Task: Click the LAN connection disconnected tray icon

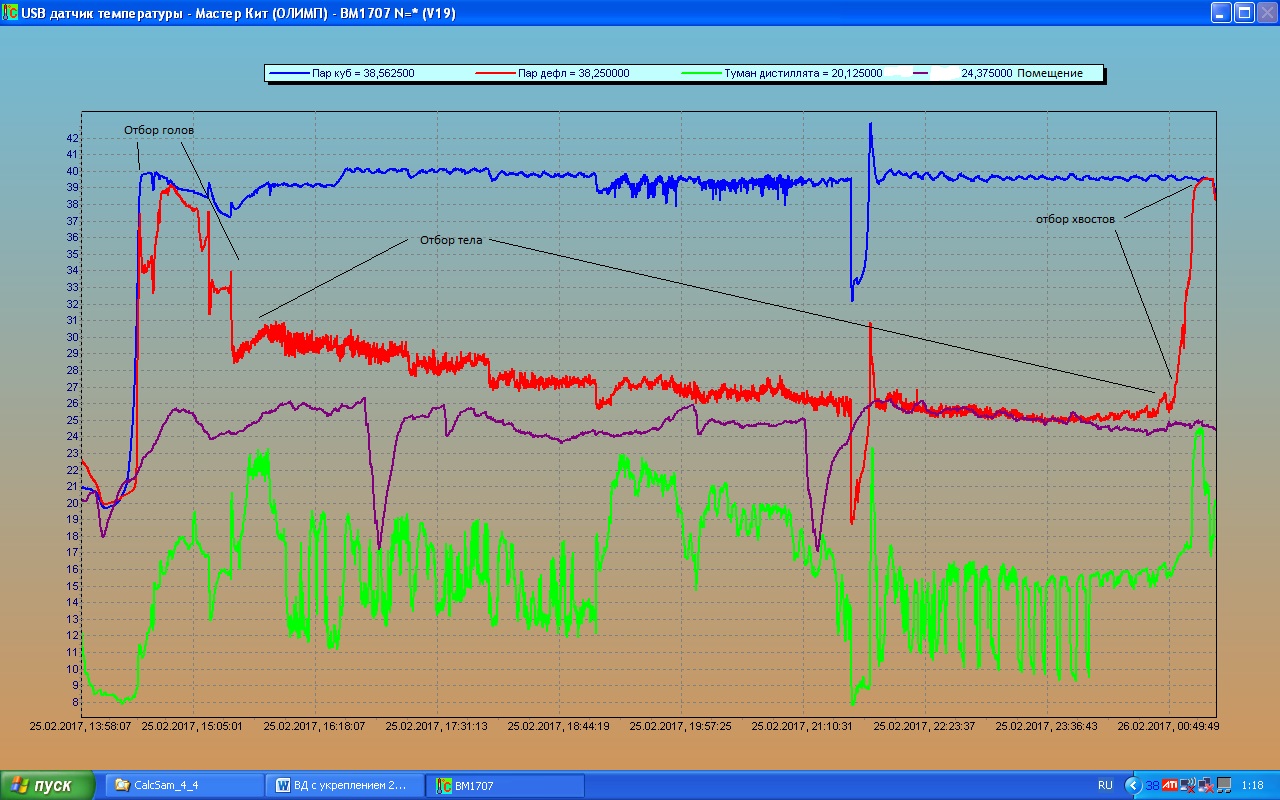Action: tap(1205, 785)
